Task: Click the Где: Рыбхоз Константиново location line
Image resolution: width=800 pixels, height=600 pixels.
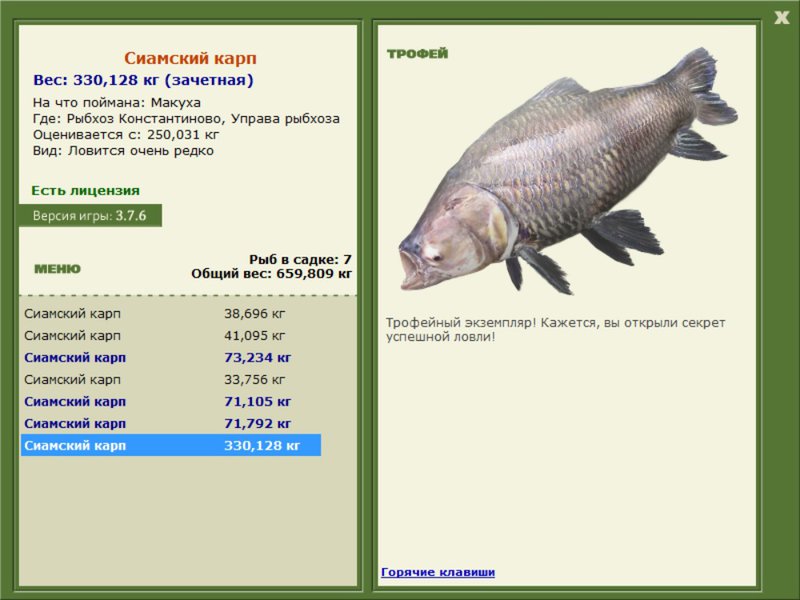Action: [186, 119]
